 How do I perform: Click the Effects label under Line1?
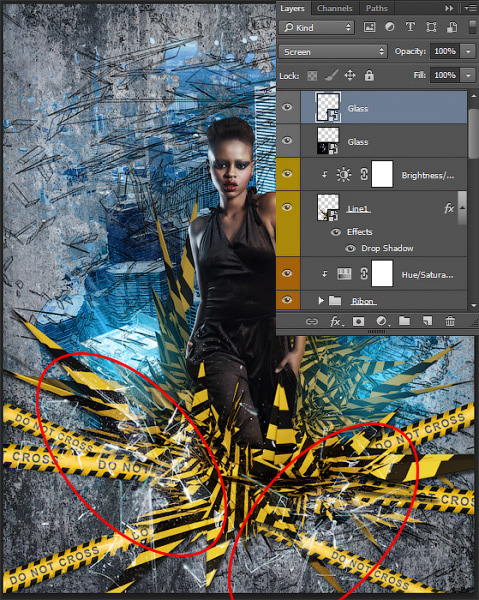359,232
